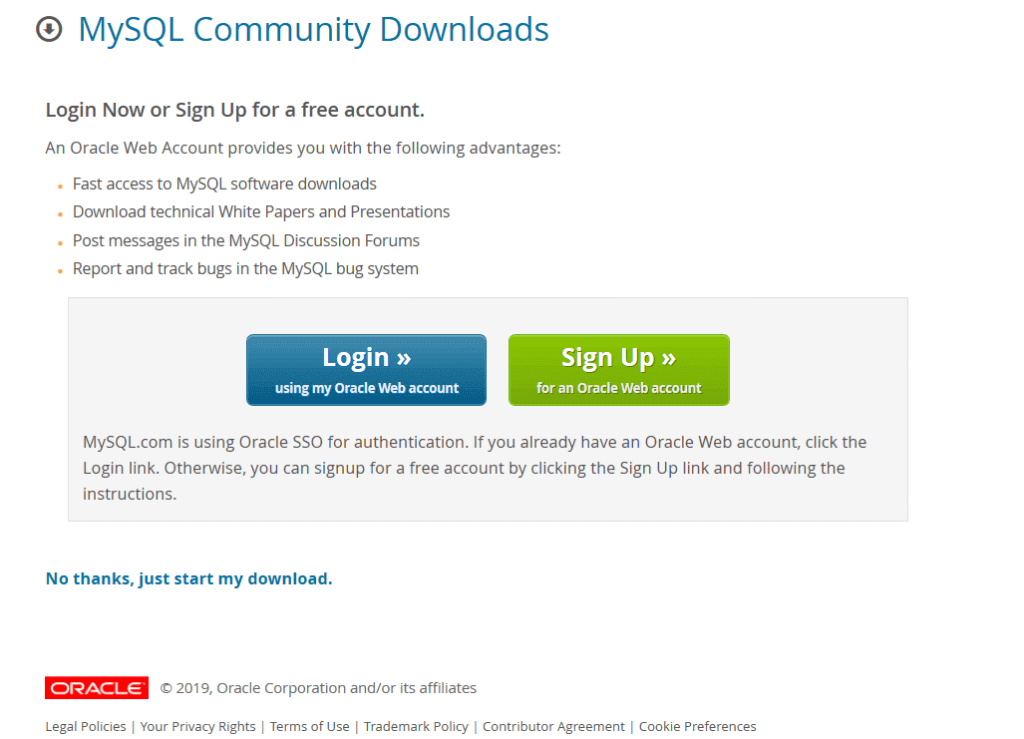Click the 'Login Now or Sign Up' heading
1024x739 pixels.
click(235, 110)
